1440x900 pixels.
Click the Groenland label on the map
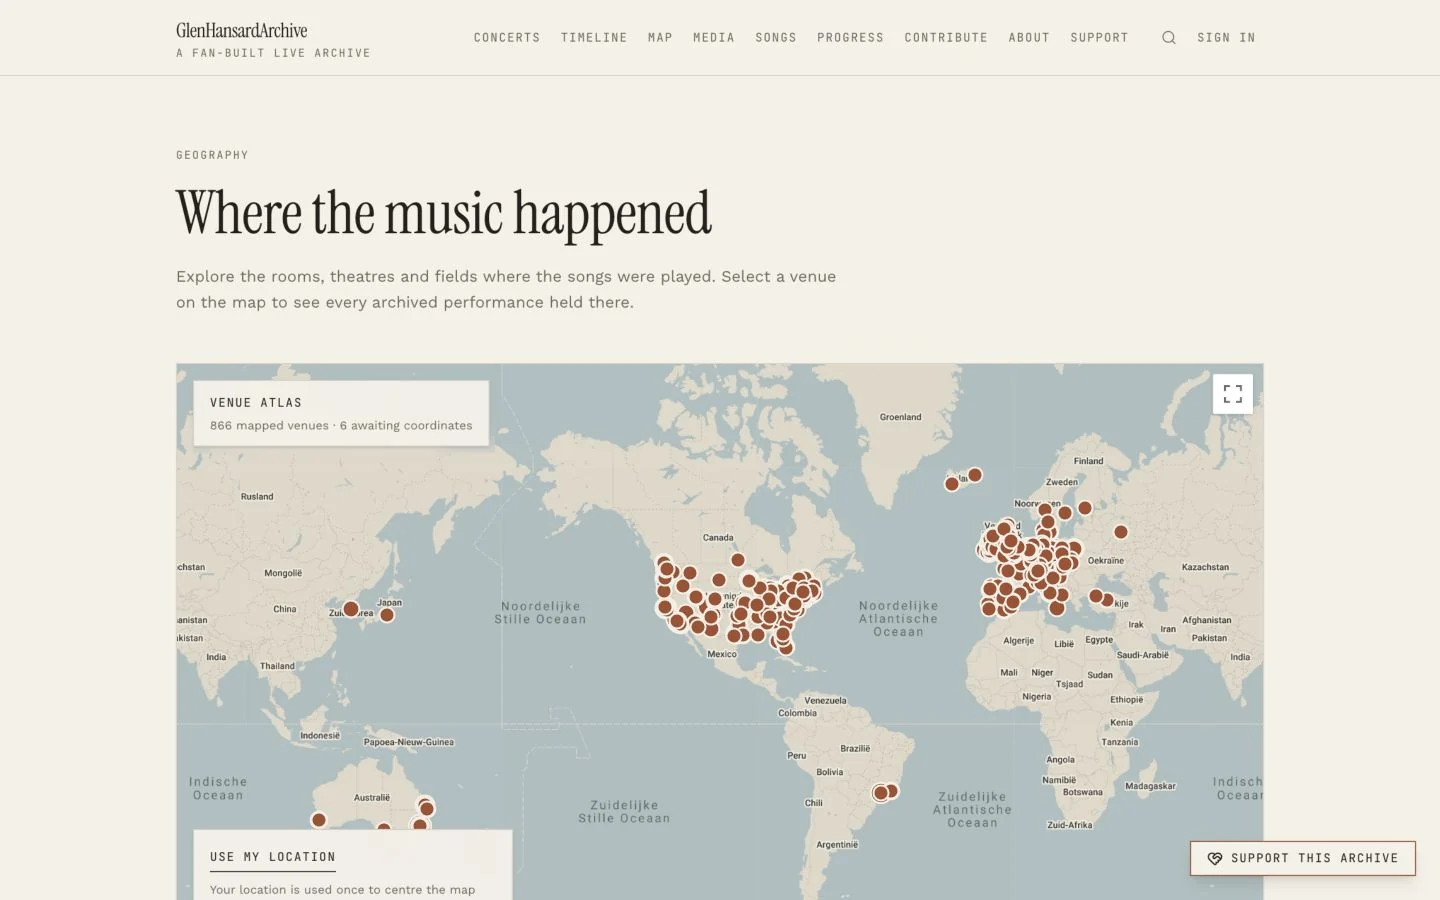[x=901, y=417]
